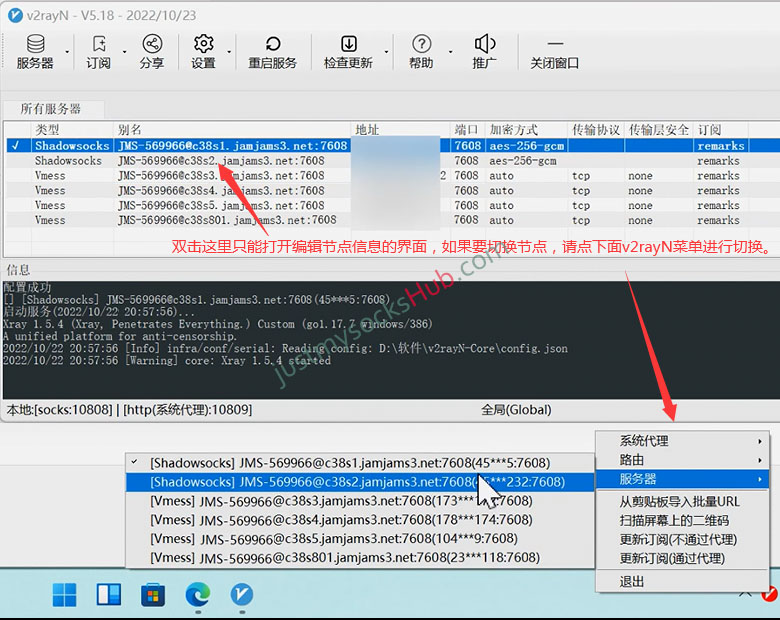
Task: Click the 全局(Global) status bar text
Action: point(516,410)
